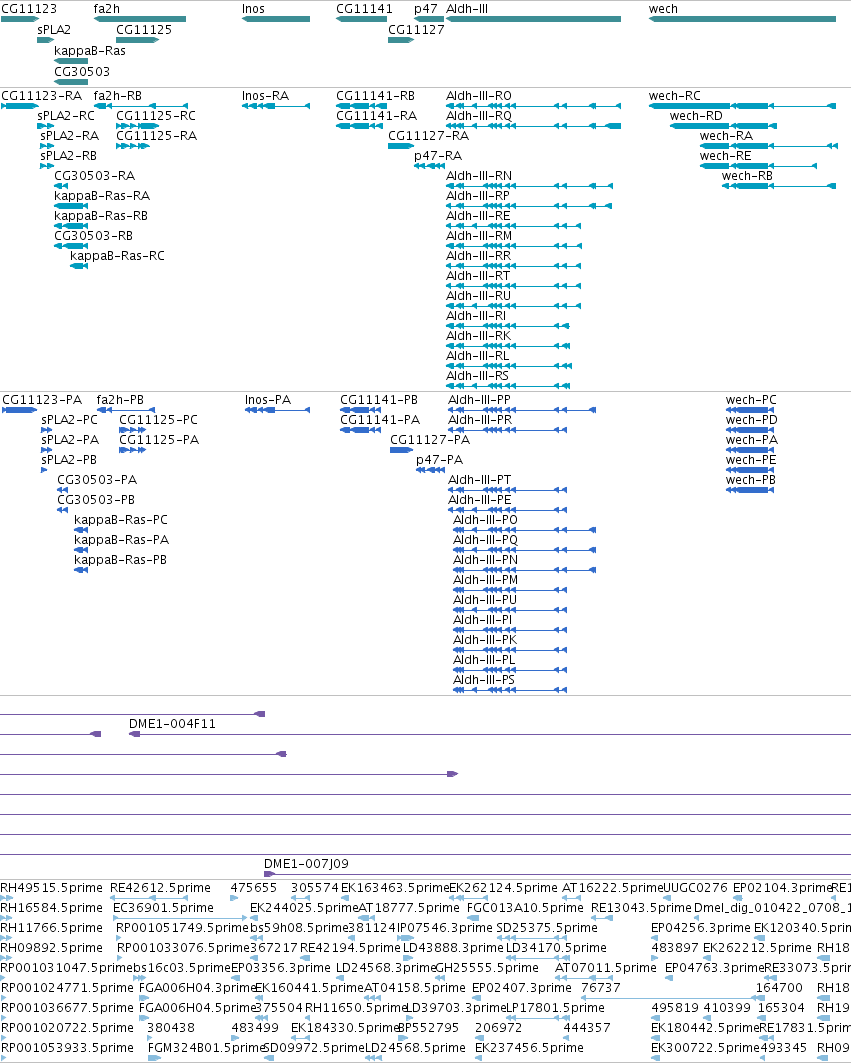Click EST LD34170.5prime
Viewport: 851px width, 1063px height.
point(556,948)
